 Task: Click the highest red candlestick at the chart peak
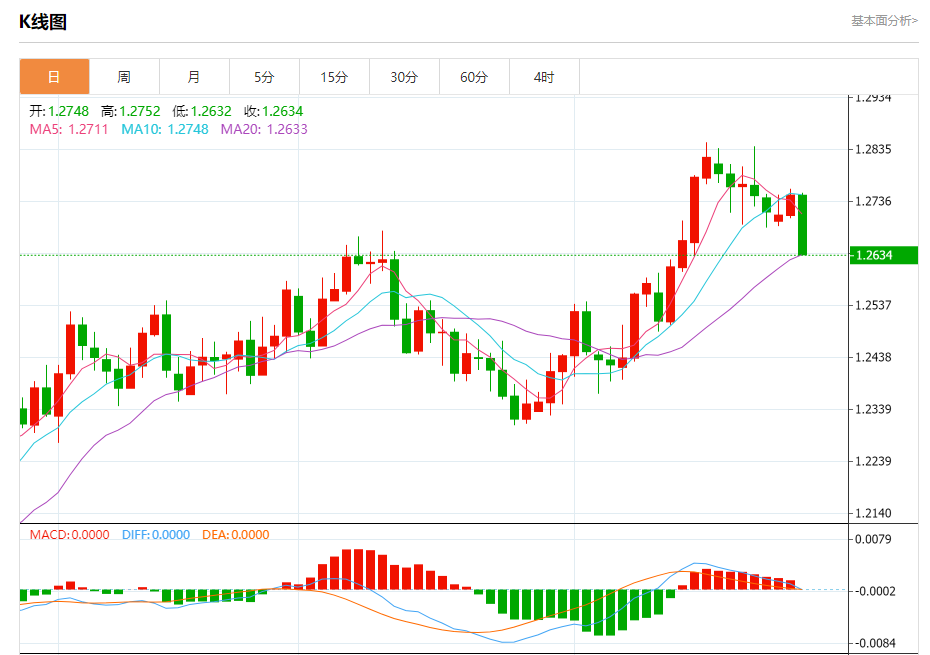click(706, 167)
